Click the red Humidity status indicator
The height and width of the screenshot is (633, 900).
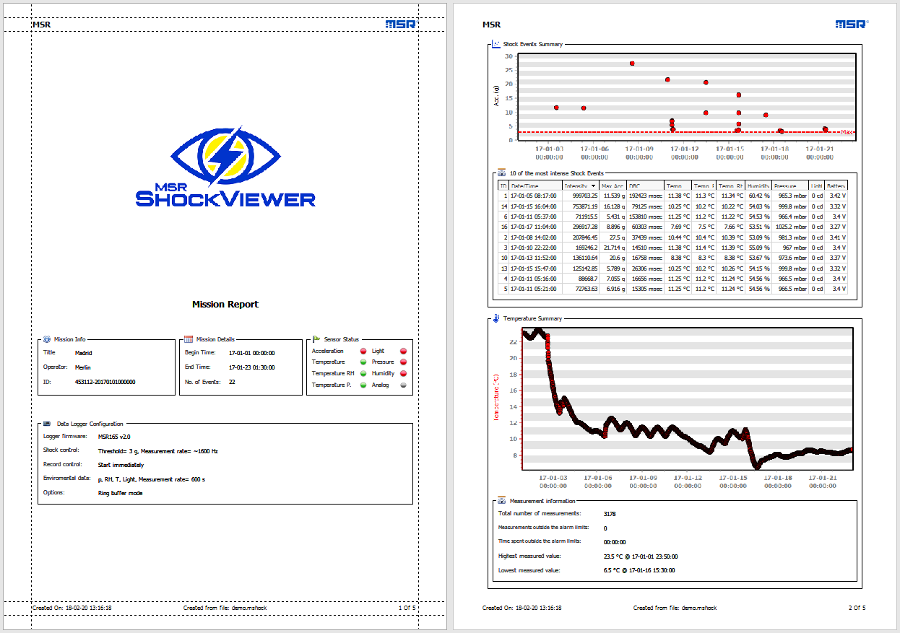coord(404,374)
